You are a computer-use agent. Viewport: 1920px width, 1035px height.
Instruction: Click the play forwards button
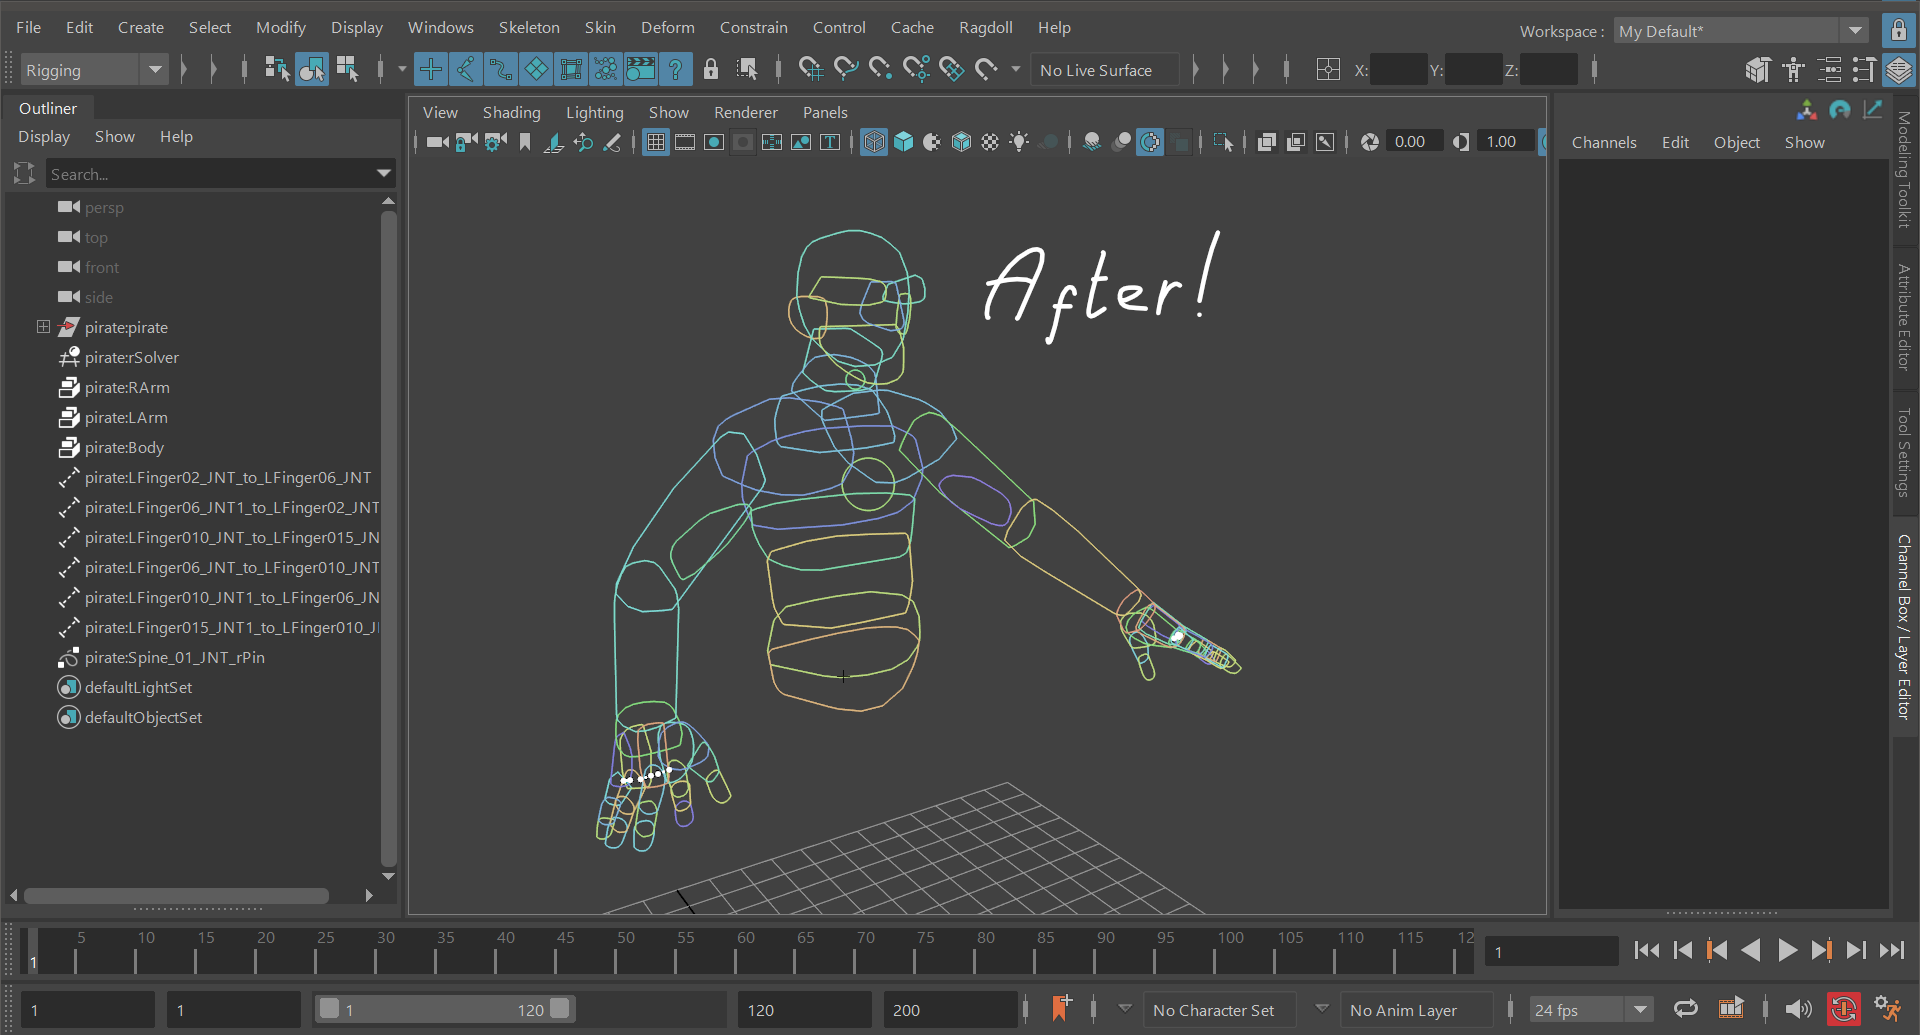coord(1787,950)
